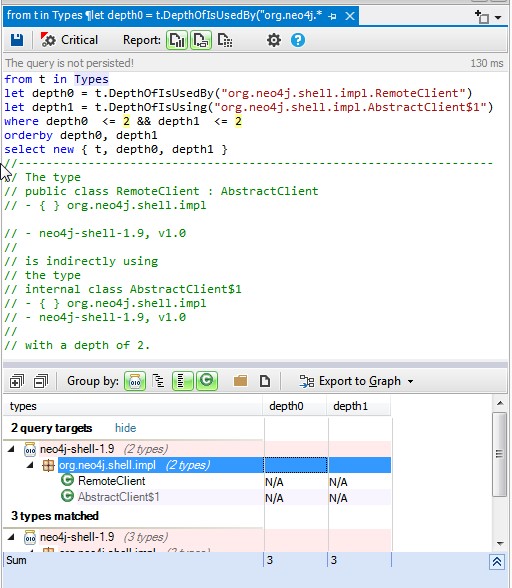Click the new tab plus icon
This screenshot has width=512, height=588.
click(482, 17)
